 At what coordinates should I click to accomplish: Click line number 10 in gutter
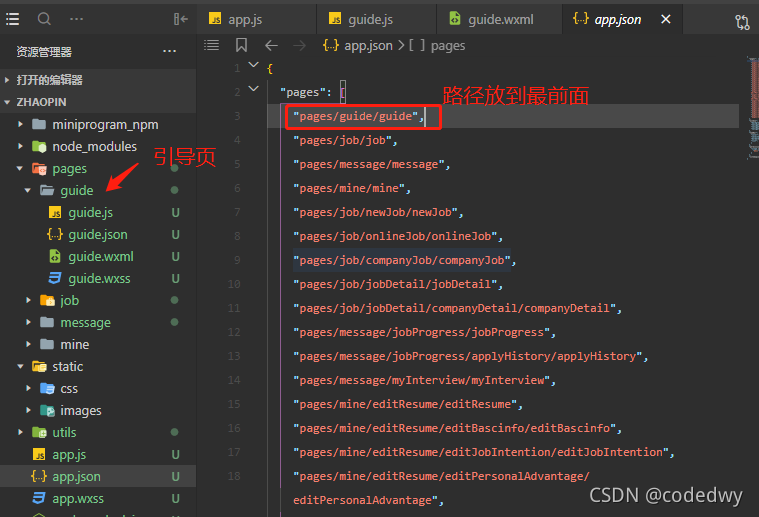(x=234, y=284)
